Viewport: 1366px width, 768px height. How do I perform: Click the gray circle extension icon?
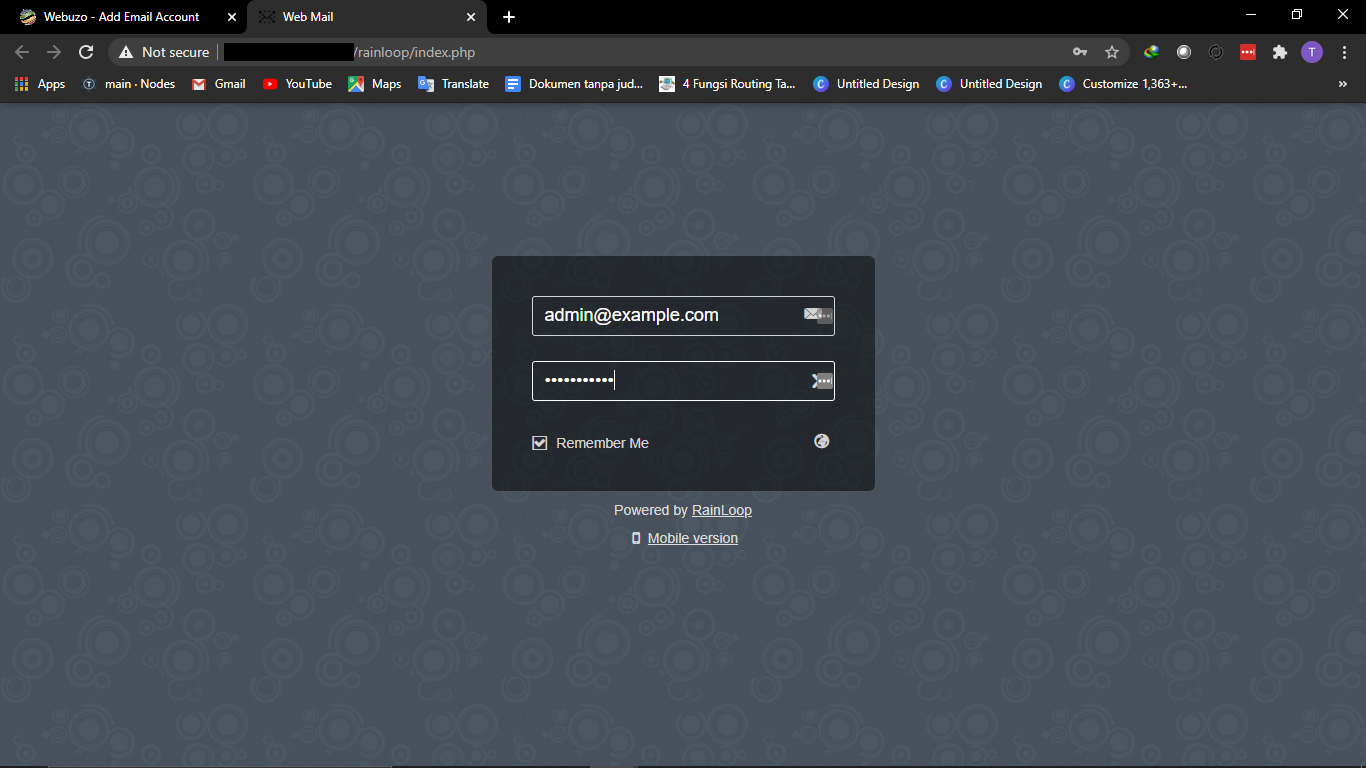1184,52
